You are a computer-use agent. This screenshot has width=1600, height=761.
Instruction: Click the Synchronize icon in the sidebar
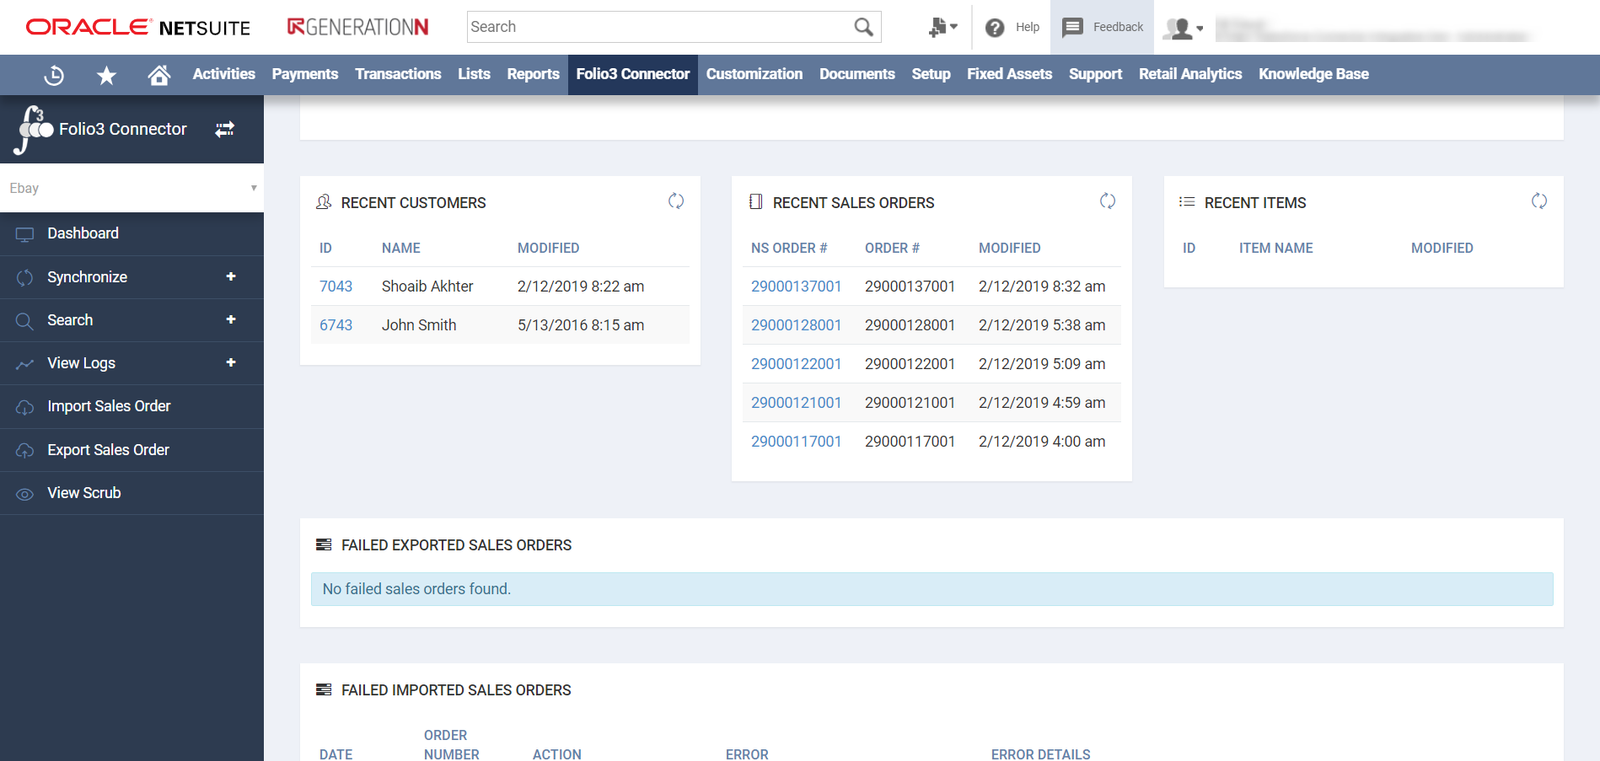click(25, 277)
